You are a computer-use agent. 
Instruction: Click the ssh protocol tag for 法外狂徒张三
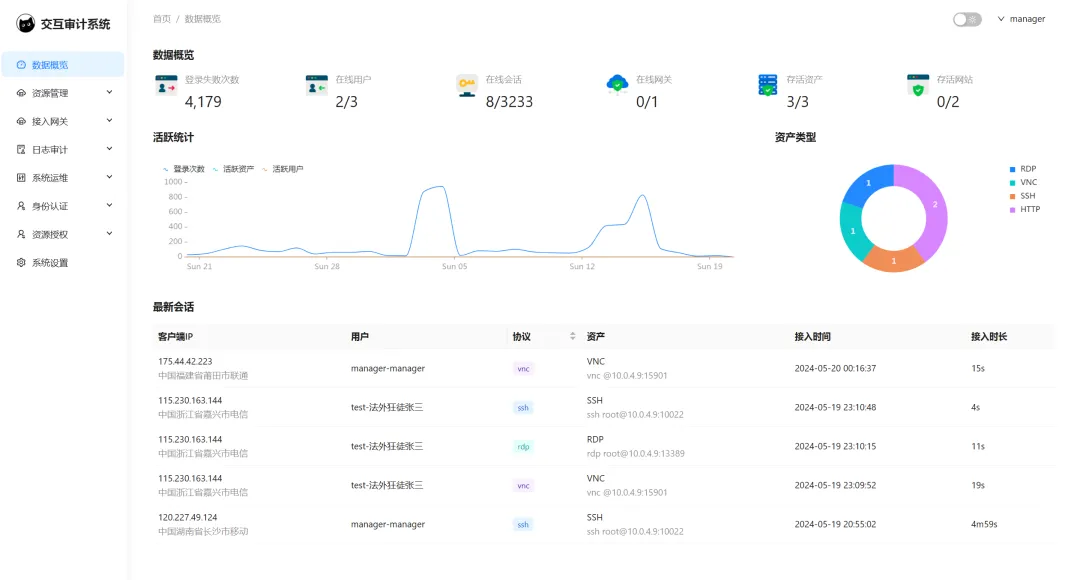point(522,407)
